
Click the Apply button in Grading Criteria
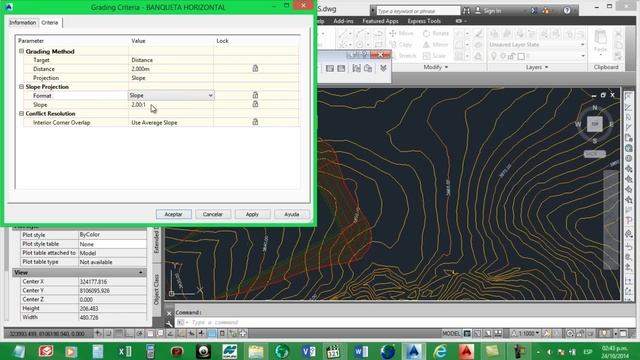252,214
